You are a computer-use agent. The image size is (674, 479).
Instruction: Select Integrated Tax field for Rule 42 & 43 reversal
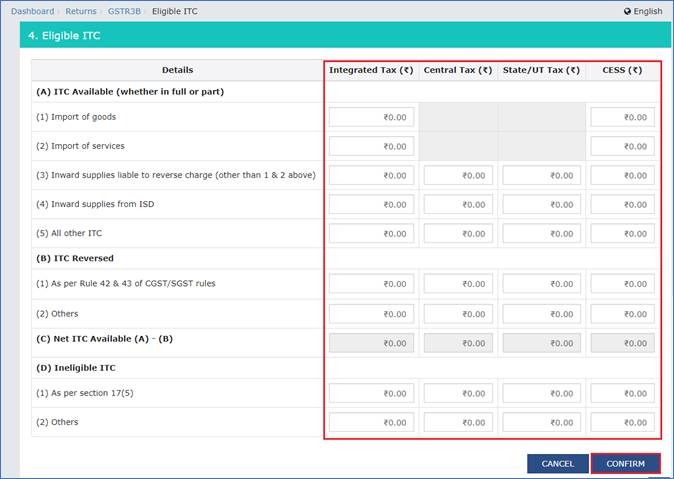371,284
